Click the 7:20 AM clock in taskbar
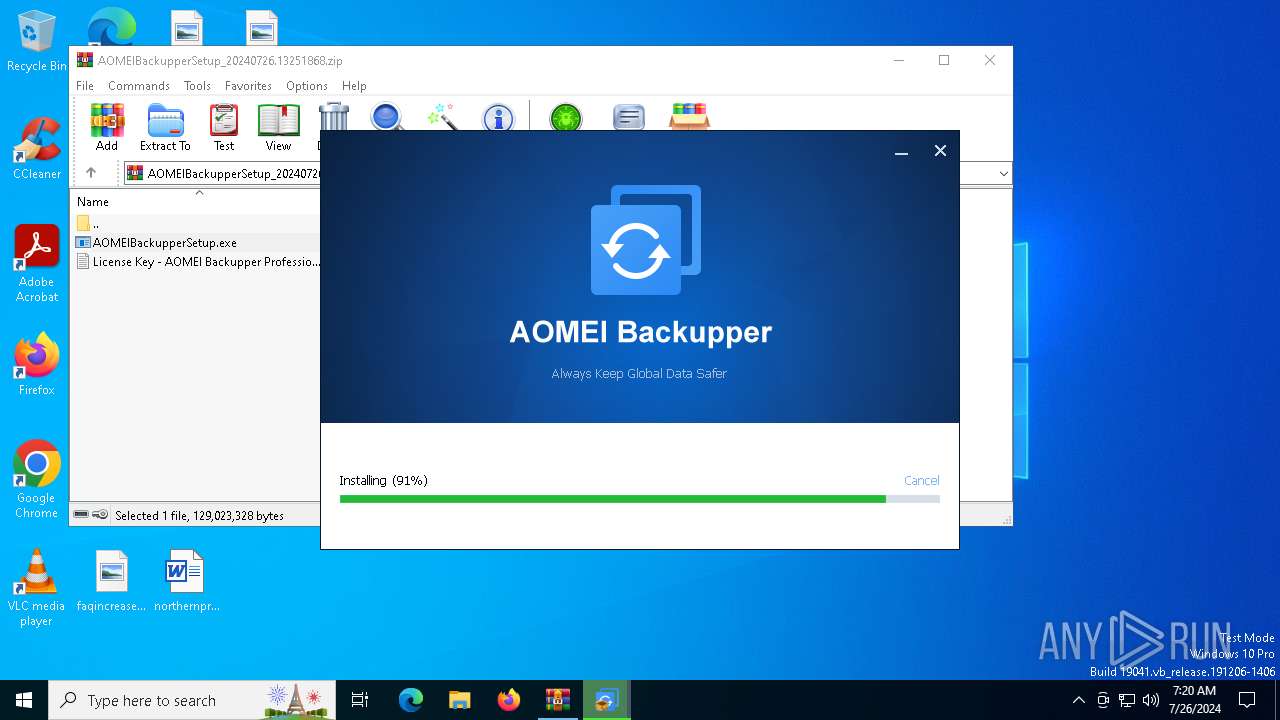 click(x=1194, y=700)
